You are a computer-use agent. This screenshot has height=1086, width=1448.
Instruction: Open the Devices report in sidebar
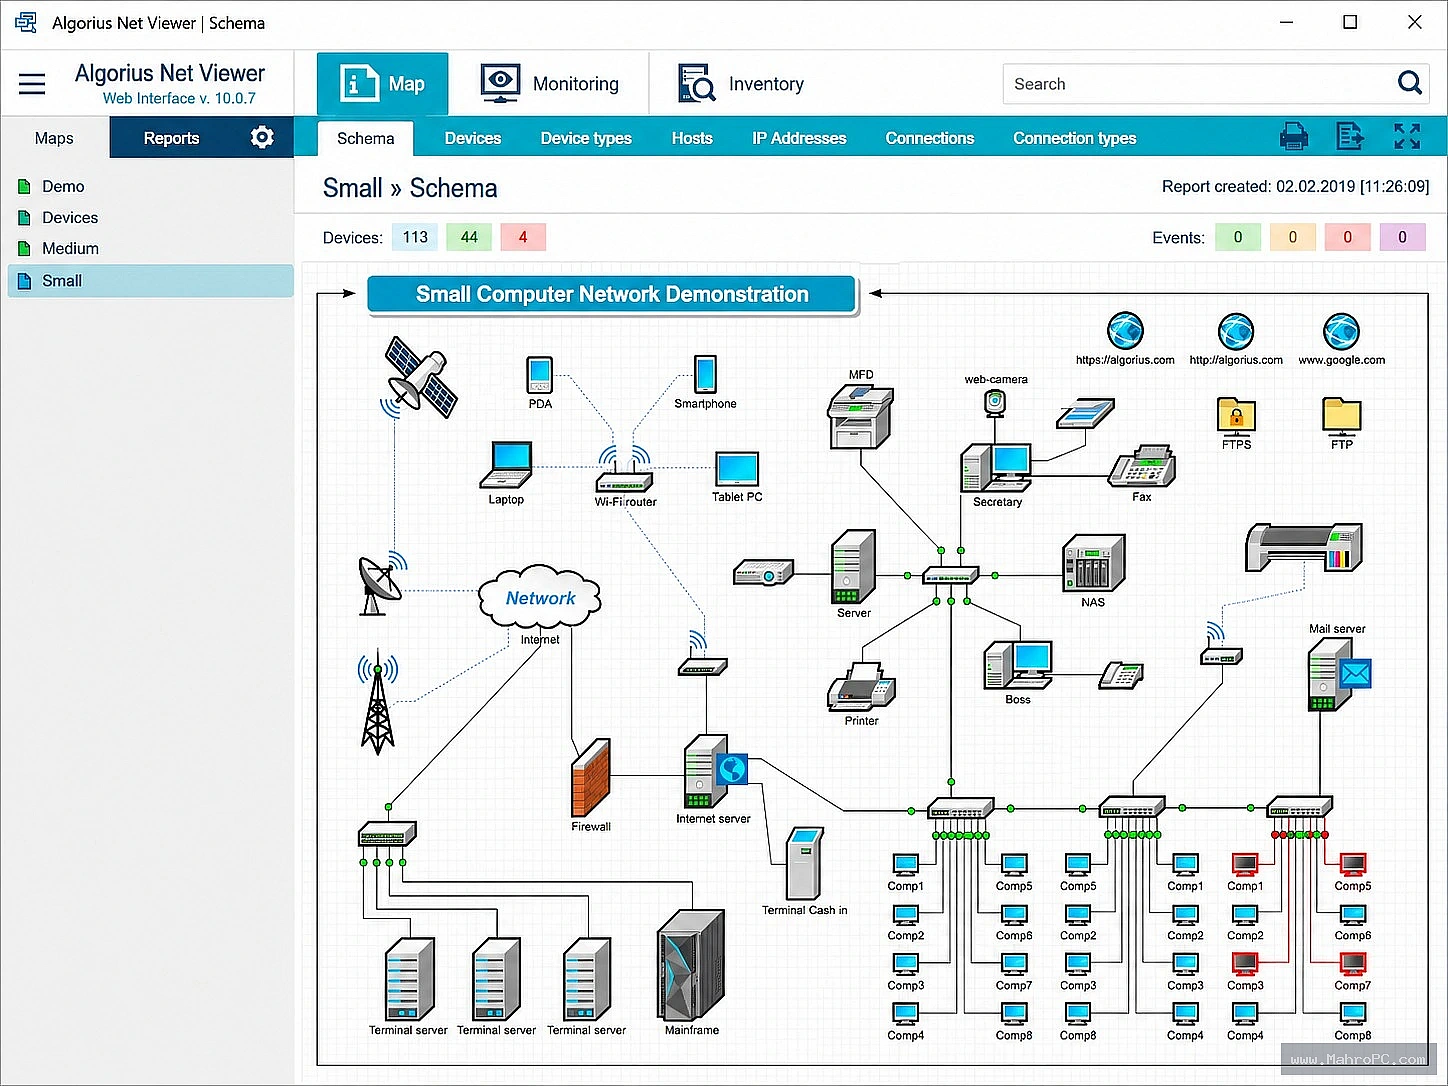70,217
